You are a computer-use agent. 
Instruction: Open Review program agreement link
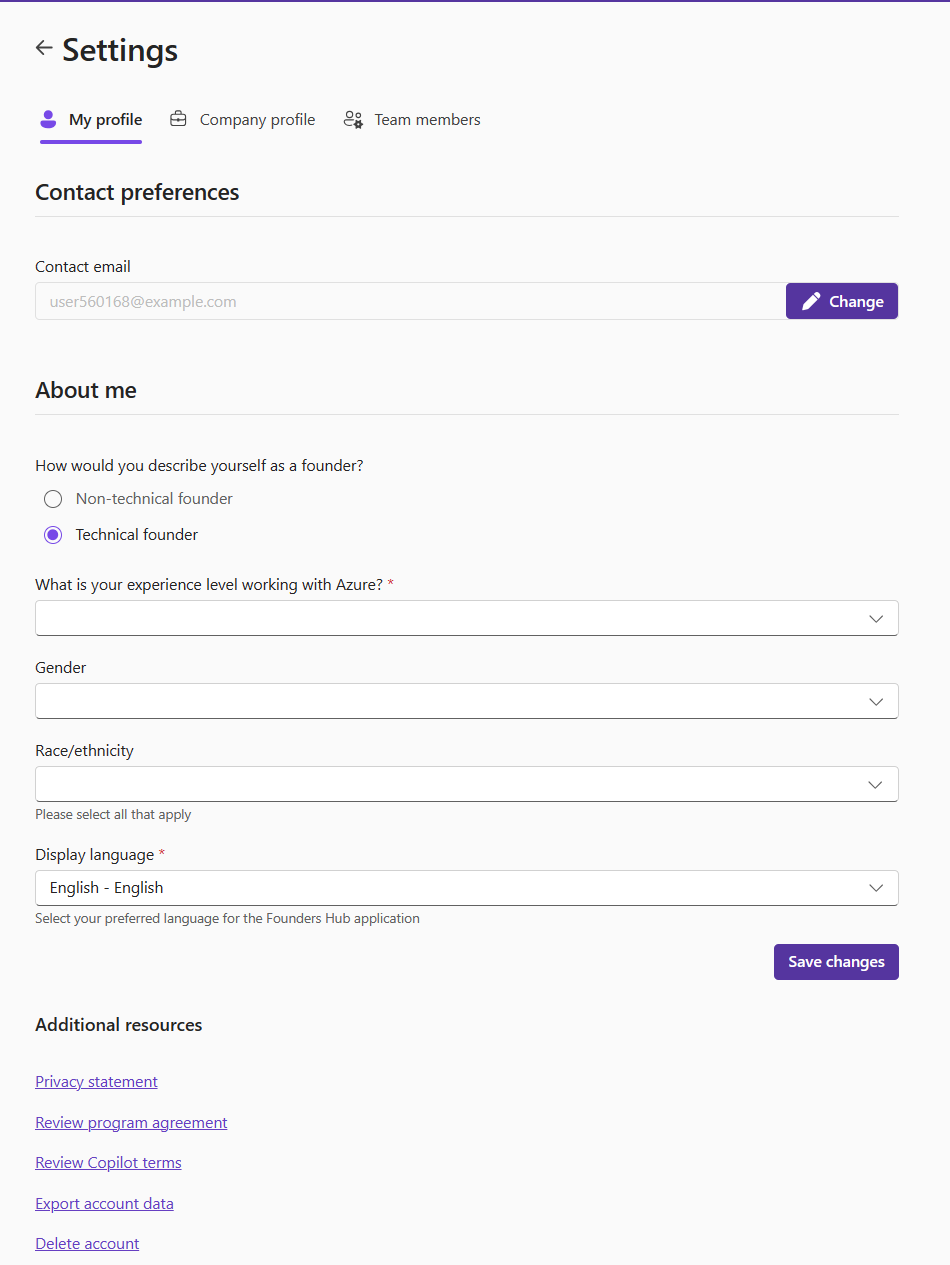[x=131, y=1123]
